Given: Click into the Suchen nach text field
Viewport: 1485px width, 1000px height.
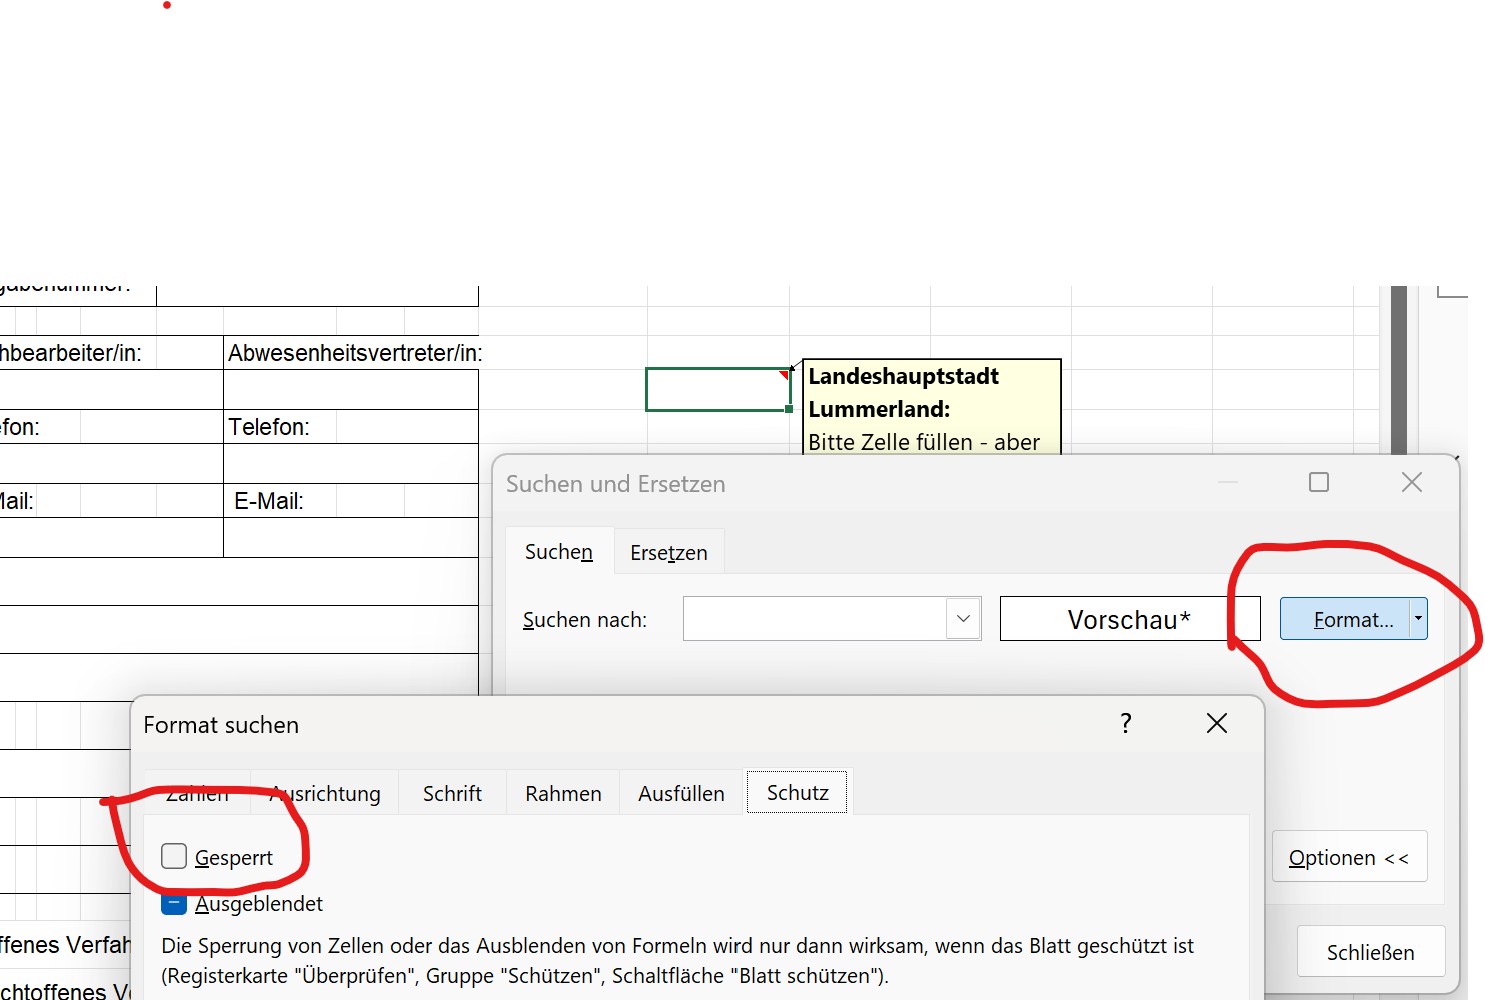Looking at the screenshot, I should coord(814,619).
